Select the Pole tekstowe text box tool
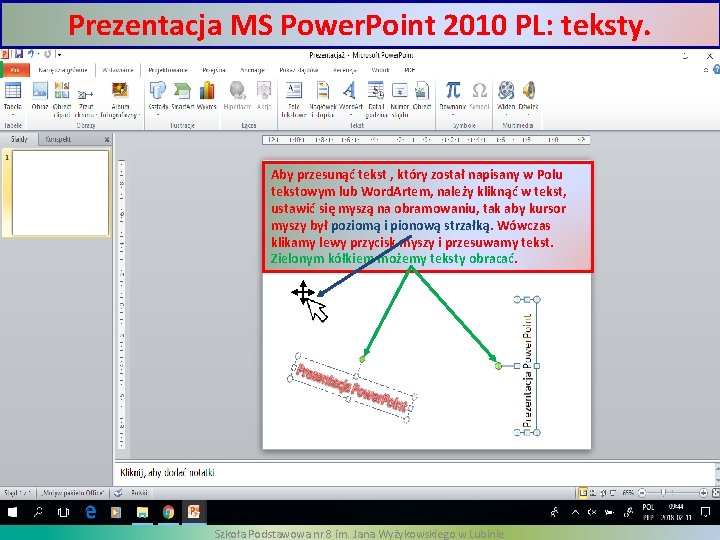This screenshot has height=540, width=720. coord(294,99)
